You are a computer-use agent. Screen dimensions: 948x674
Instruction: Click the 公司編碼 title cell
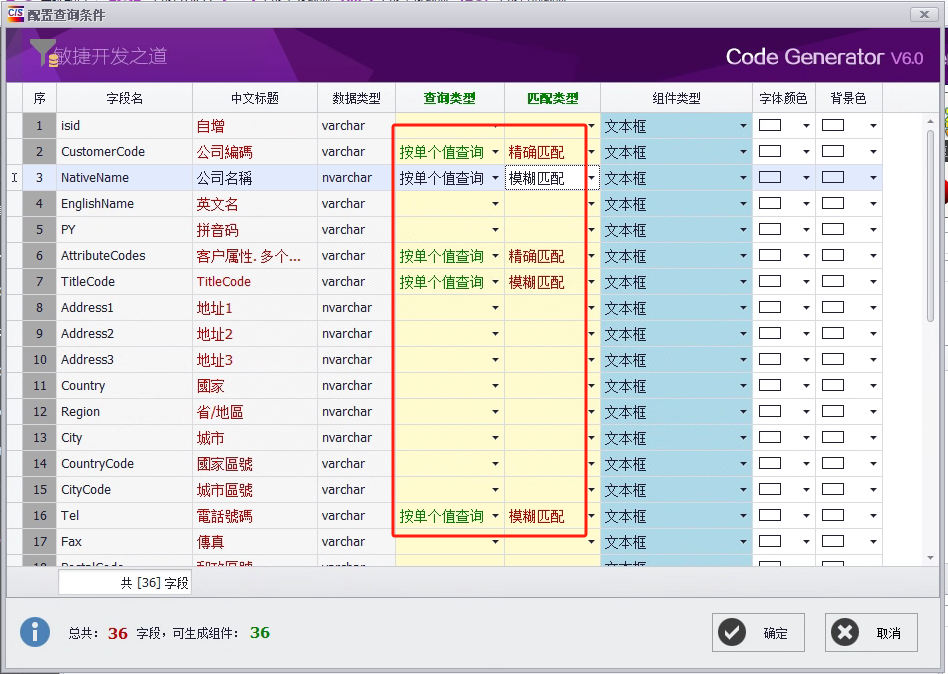point(255,152)
